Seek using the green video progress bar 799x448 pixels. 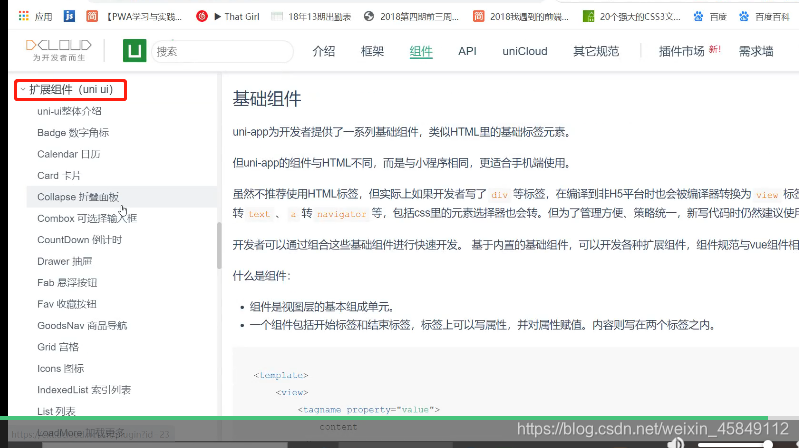pyautogui.click(x=384, y=418)
